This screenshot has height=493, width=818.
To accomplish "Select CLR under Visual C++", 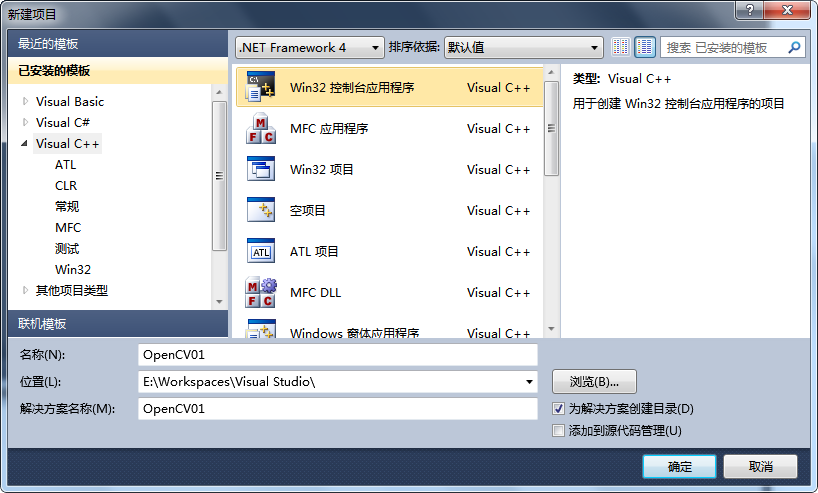I will click(x=66, y=185).
